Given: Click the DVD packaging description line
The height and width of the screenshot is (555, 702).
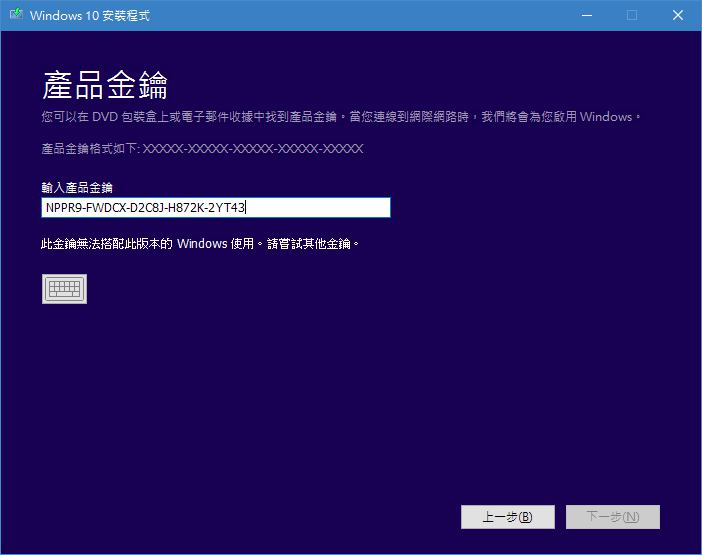Looking at the screenshot, I should tap(341, 117).
